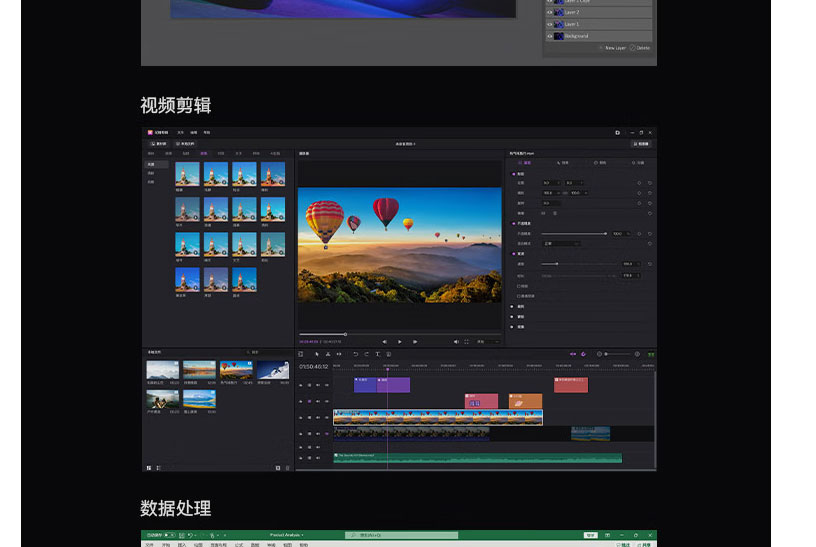The width and height of the screenshot is (816, 547).
Task: Select the highlighted first filter thumbnail
Action: pos(187,174)
